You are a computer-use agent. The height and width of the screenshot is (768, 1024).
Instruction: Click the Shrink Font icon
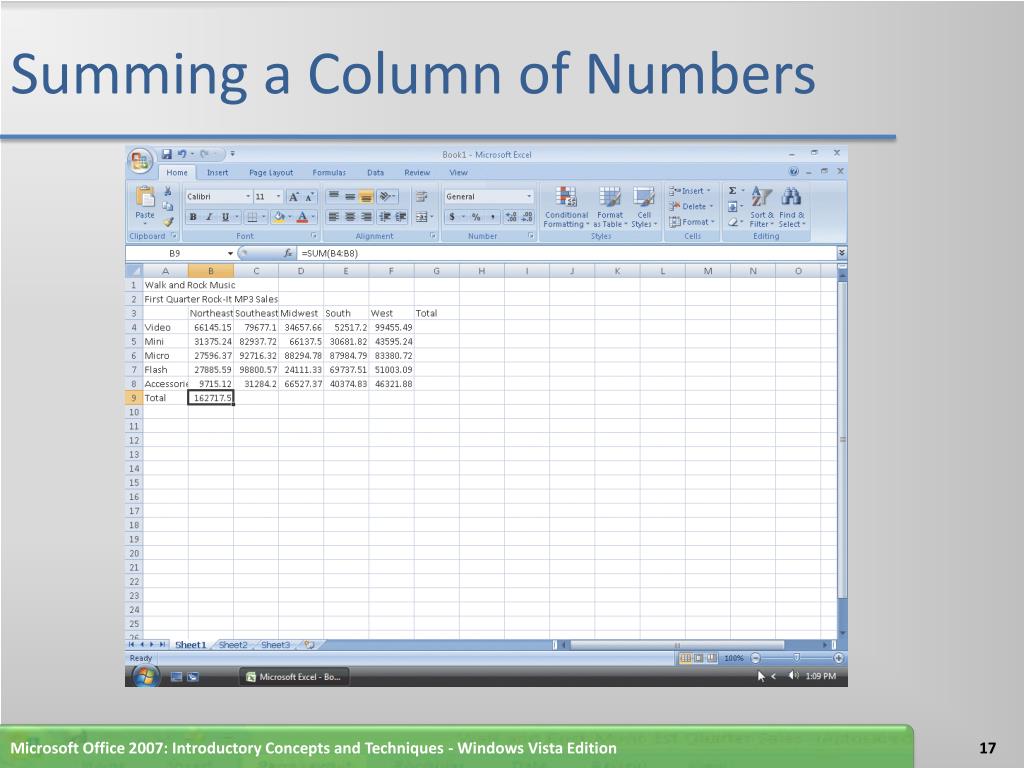[310, 197]
